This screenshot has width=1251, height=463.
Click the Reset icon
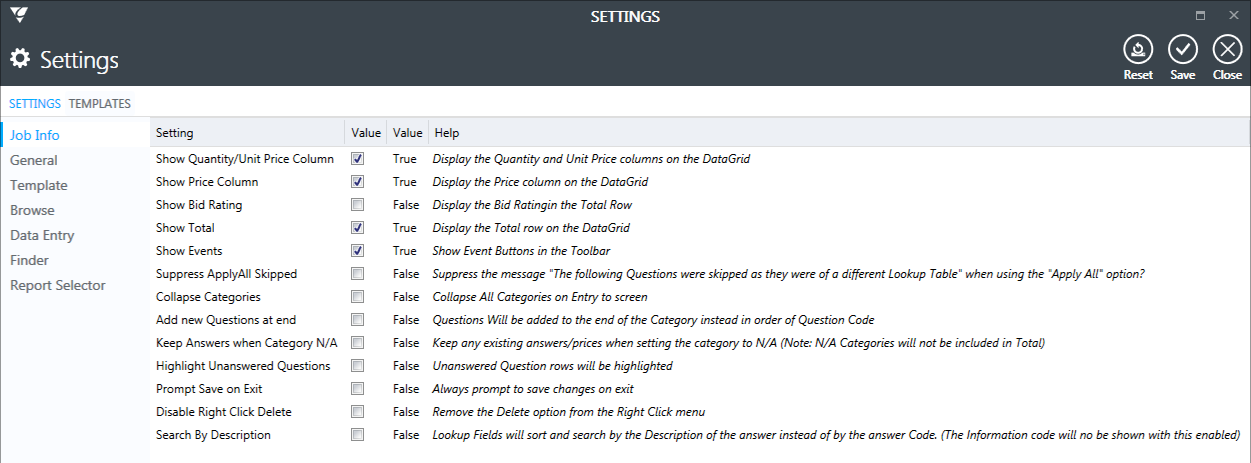pos(1138,49)
